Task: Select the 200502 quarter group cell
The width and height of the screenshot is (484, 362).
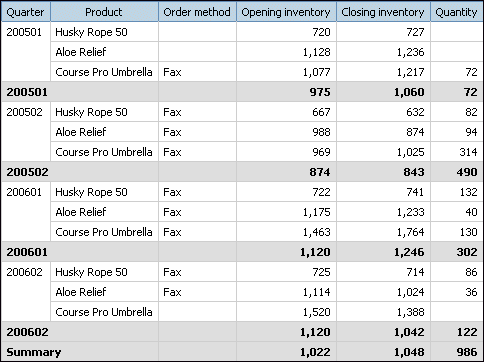Action: pyautogui.click(x=26, y=132)
